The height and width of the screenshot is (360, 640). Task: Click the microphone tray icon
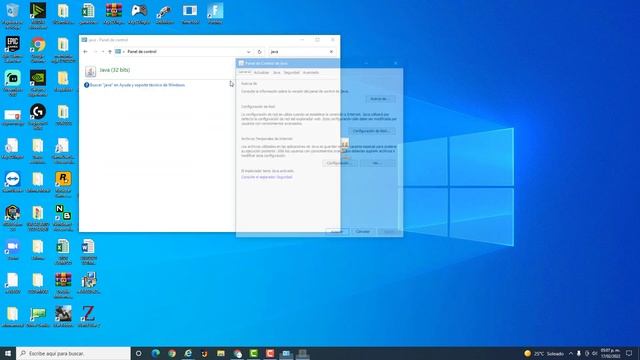coord(579,353)
